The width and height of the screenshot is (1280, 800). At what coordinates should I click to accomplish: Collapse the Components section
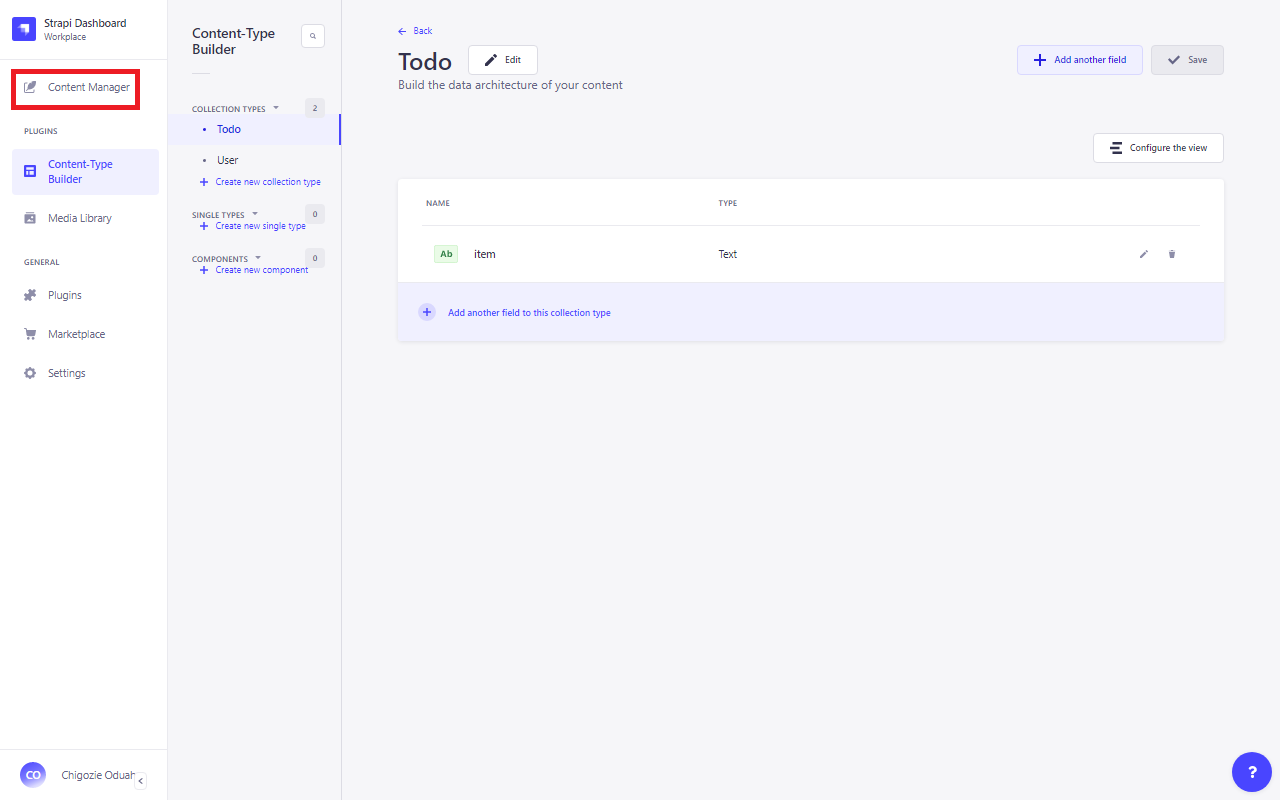tap(258, 258)
